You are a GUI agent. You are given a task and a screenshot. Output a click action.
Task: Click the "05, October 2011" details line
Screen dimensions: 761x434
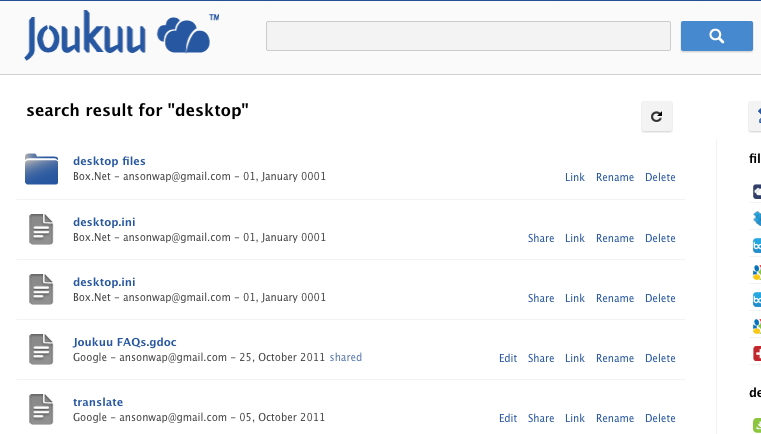tap(199, 417)
